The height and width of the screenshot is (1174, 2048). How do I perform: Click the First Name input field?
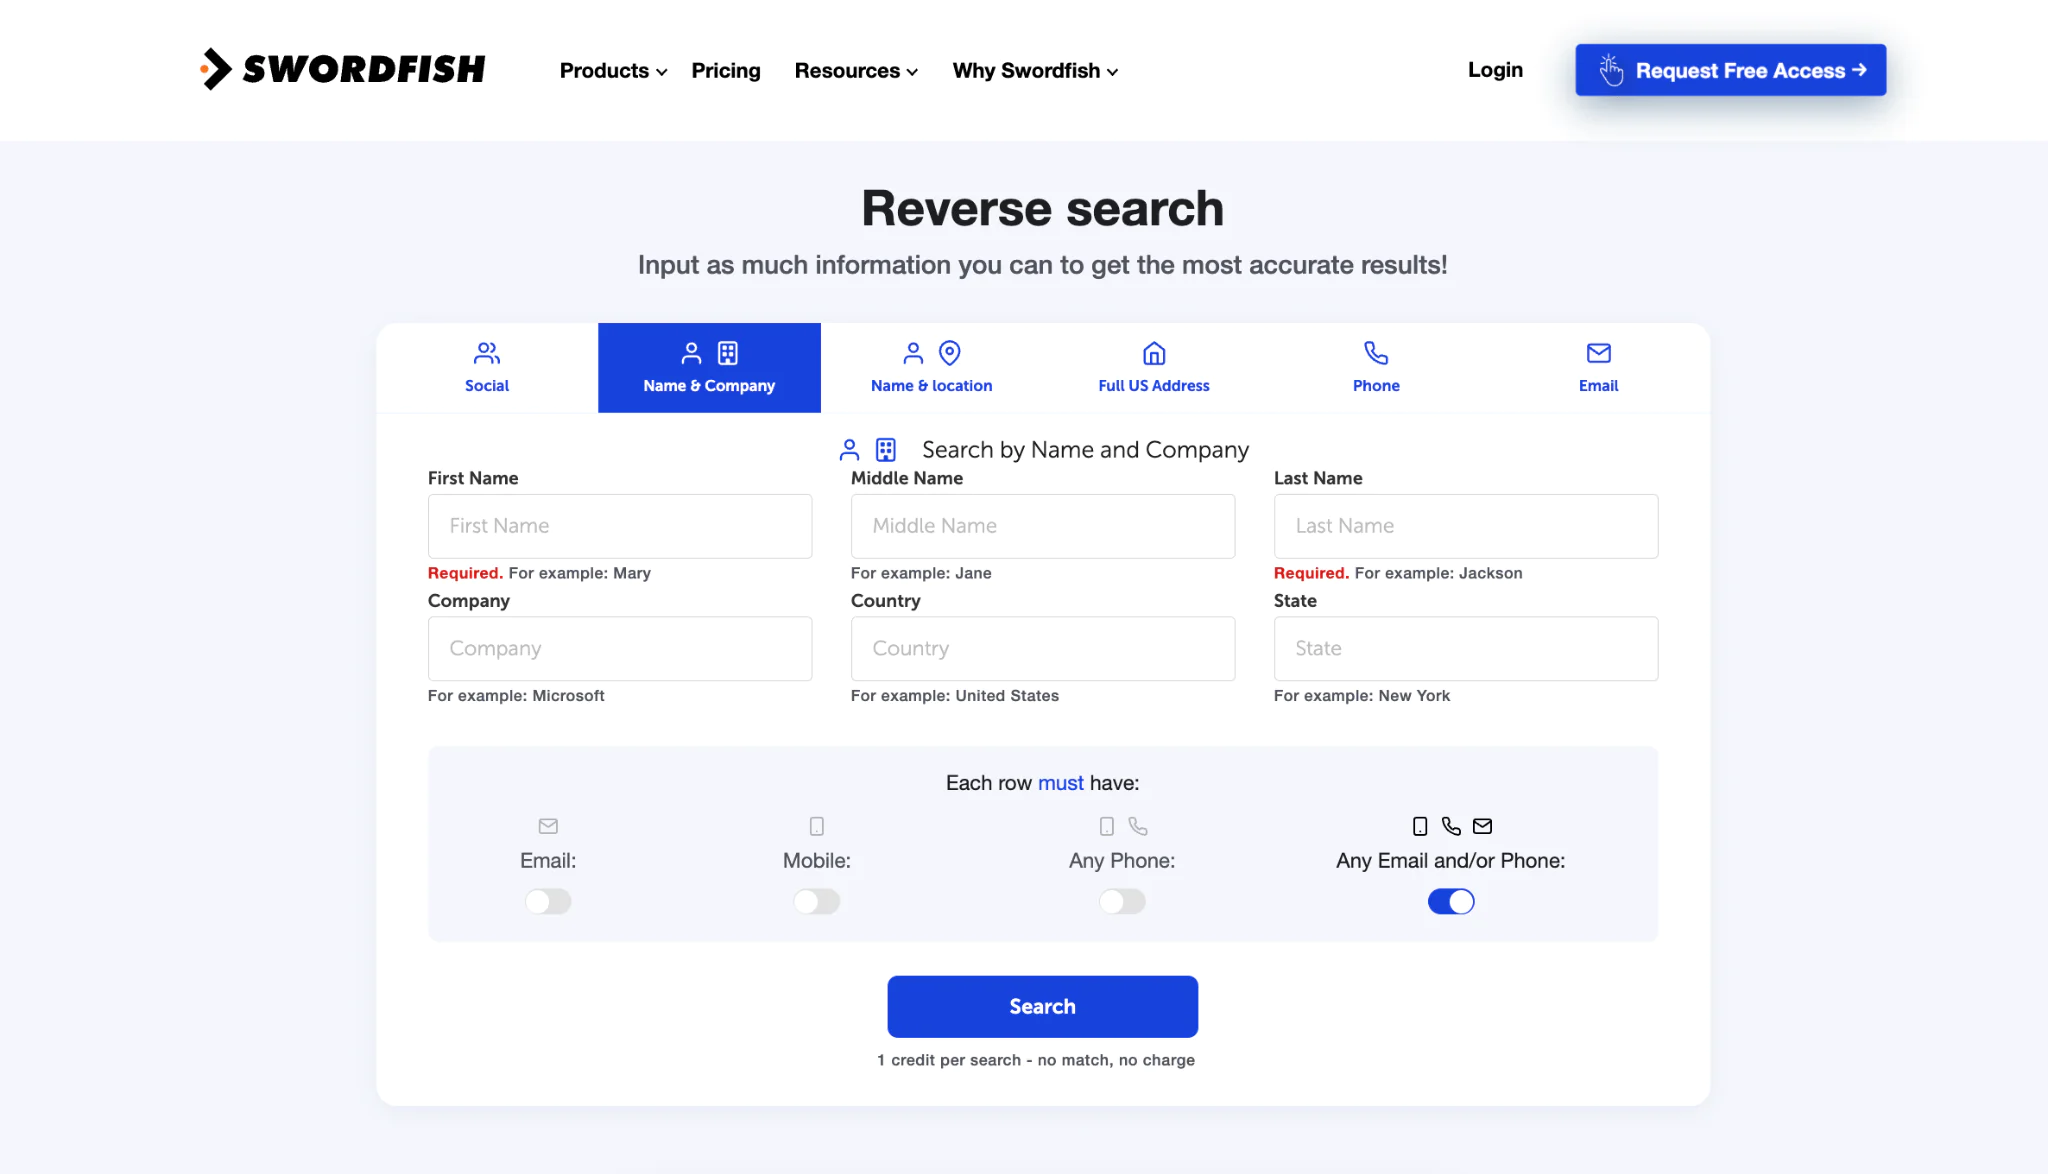coord(620,526)
